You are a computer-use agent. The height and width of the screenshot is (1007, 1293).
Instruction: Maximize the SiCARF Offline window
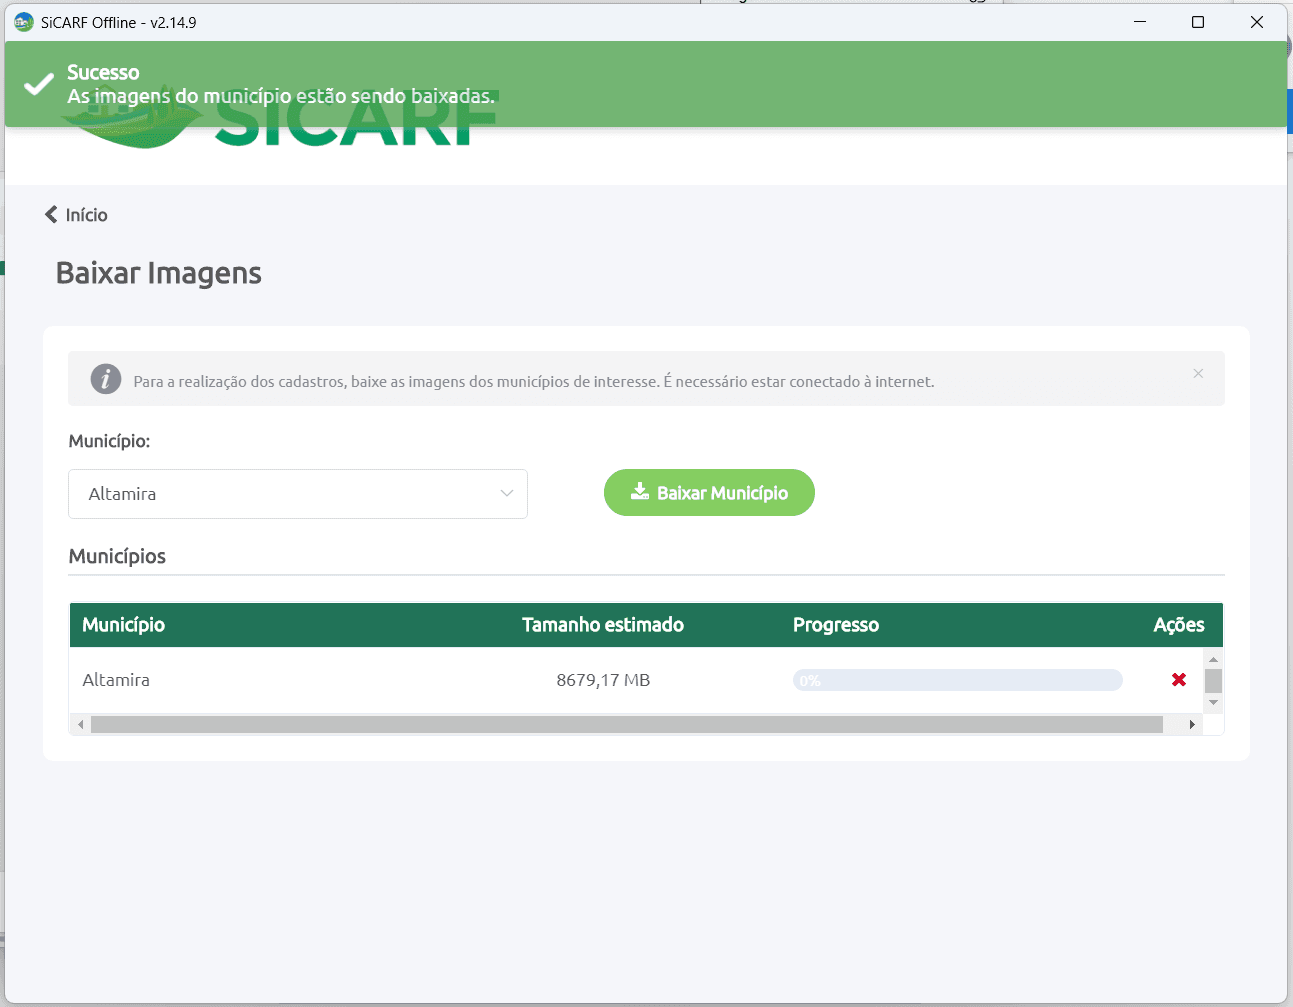(1198, 22)
